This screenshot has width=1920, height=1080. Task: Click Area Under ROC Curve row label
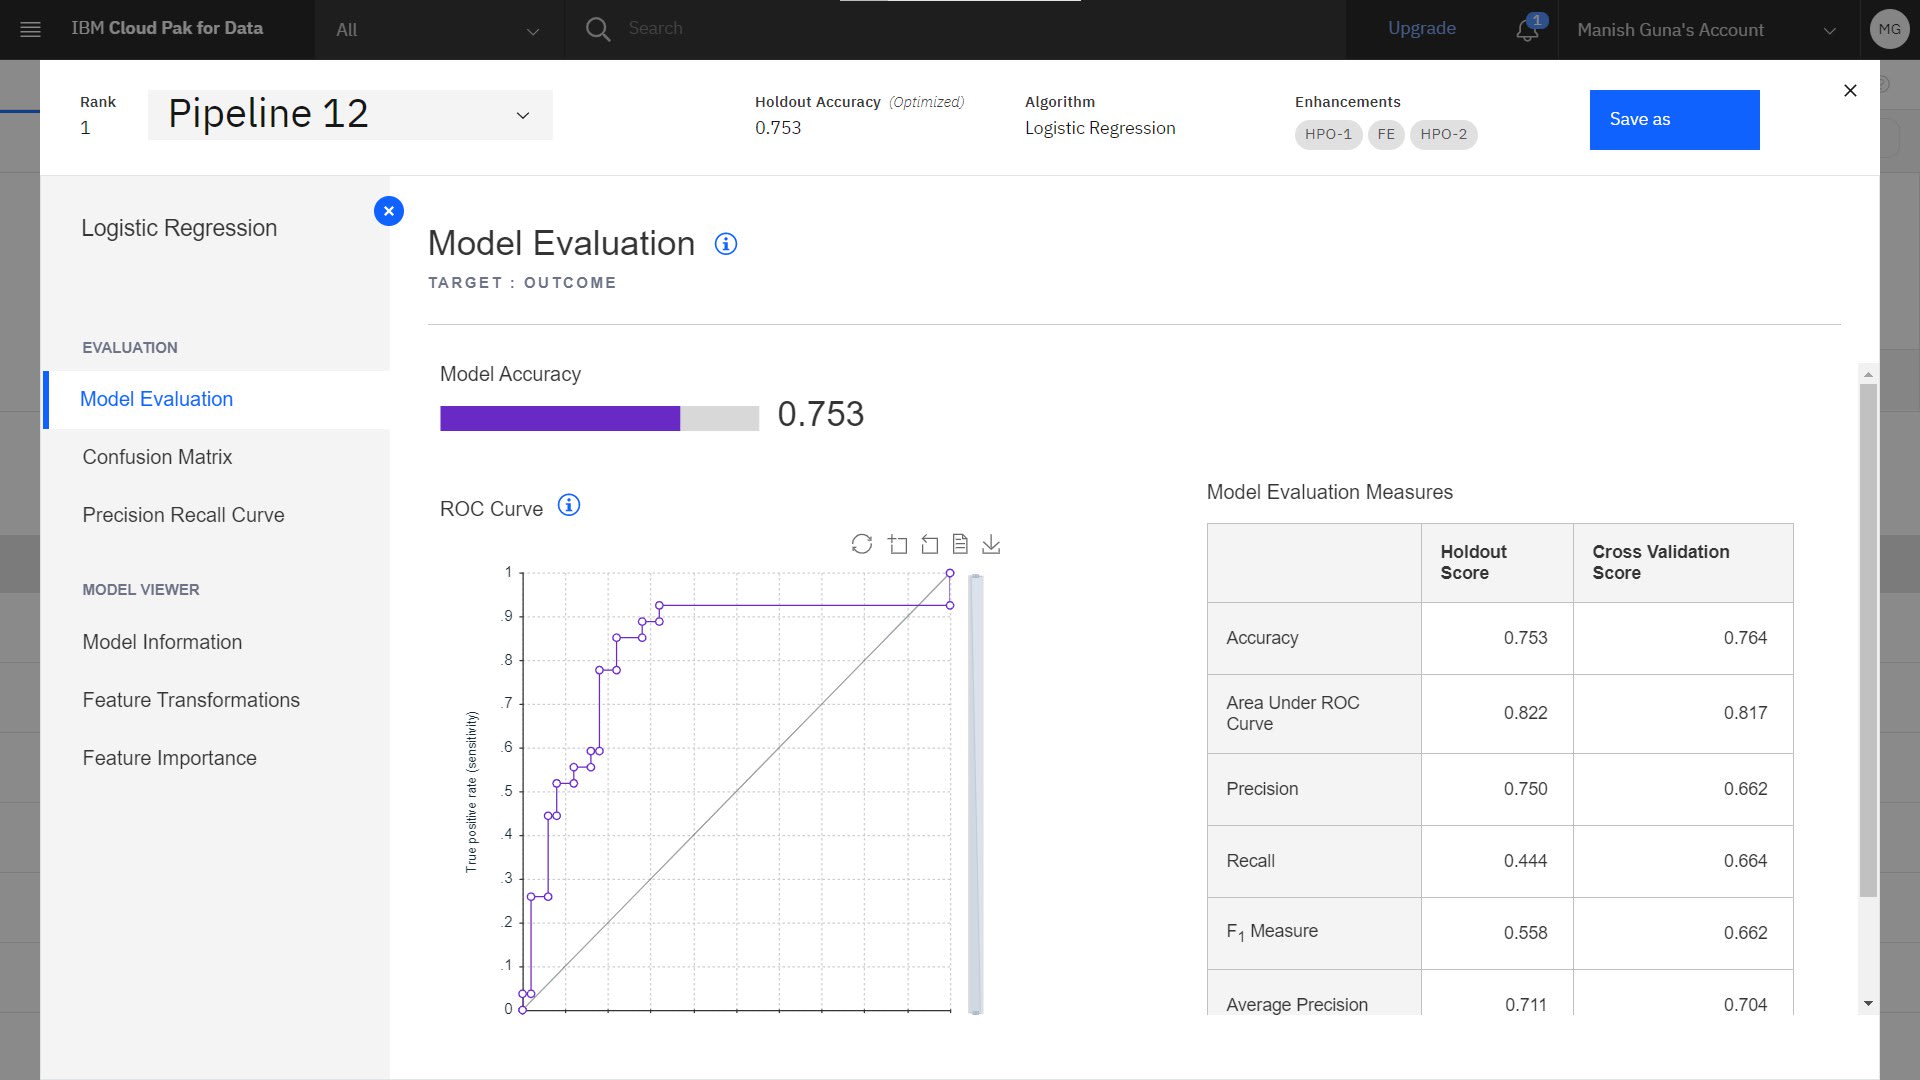click(1293, 713)
